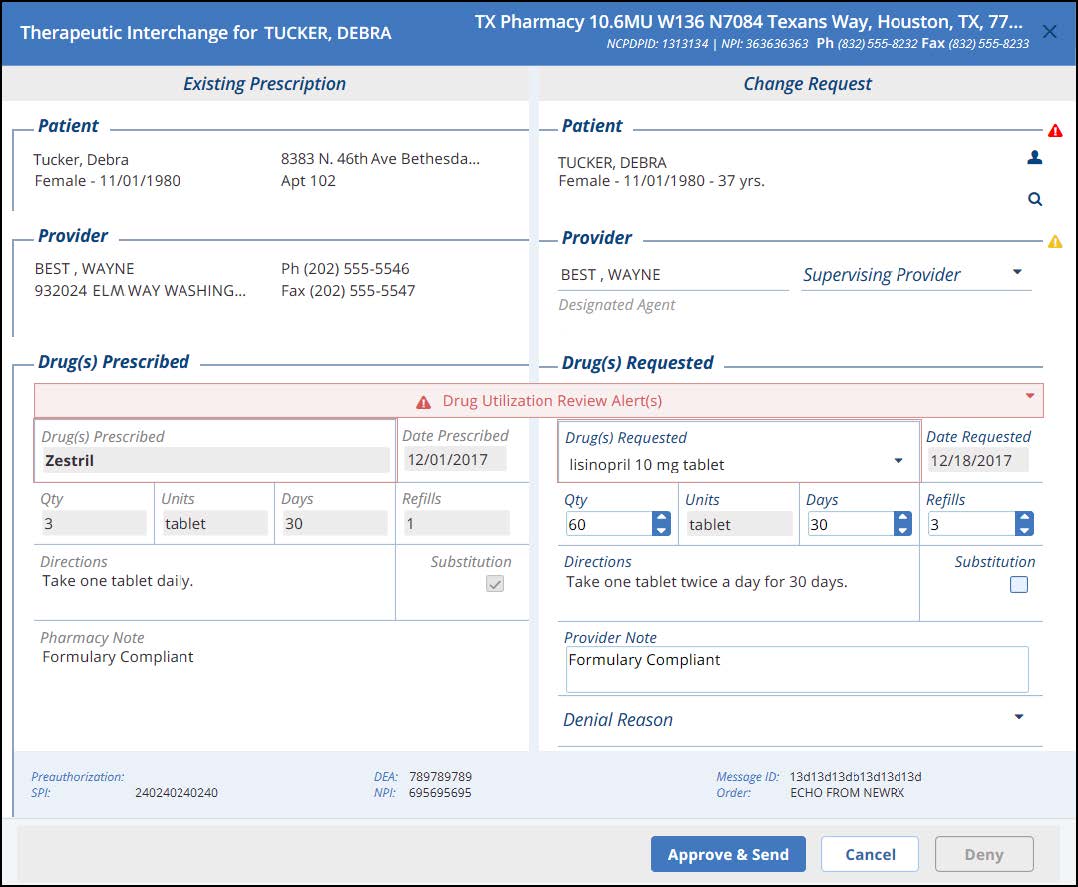
Task: Click the Drug Utilization Review alert triangle
Action: click(x=424, y=402)
